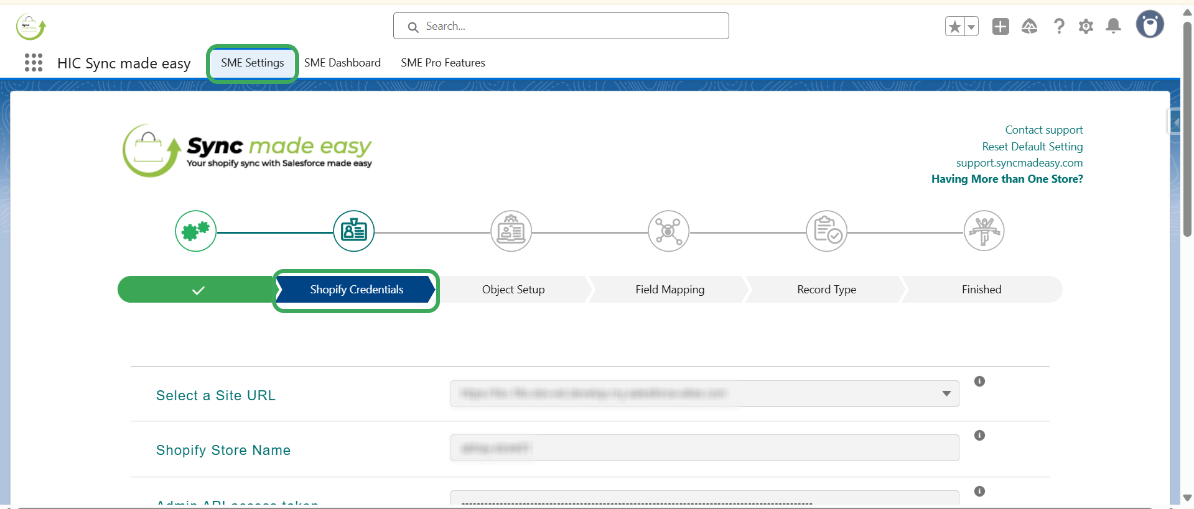Click the page vertical scrollbar
This screenshot has height=509, width=1194.
(x=1189, y=130)
